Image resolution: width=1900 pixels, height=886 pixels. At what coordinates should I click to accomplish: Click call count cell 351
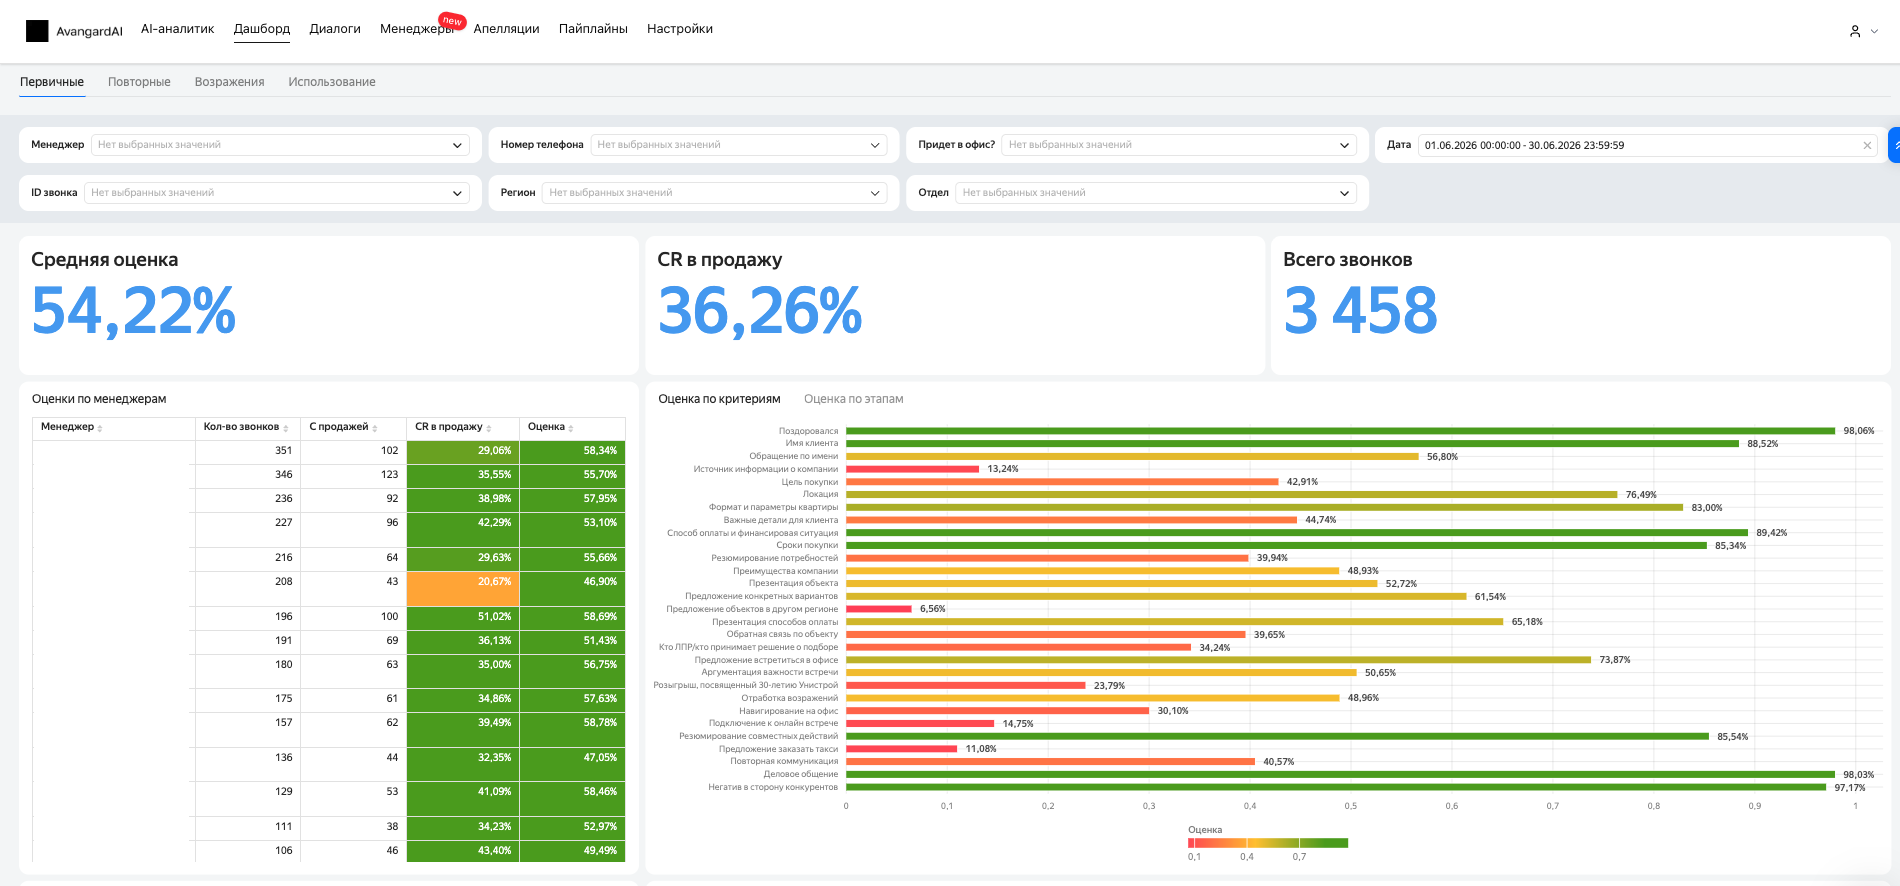248,451
